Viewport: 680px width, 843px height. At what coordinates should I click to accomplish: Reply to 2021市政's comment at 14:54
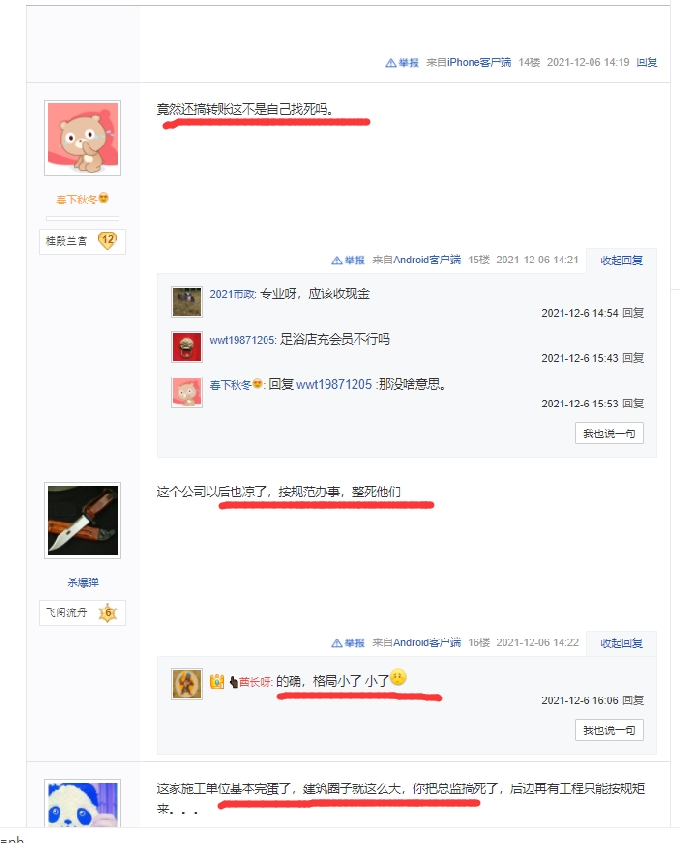tap(633, 313)
